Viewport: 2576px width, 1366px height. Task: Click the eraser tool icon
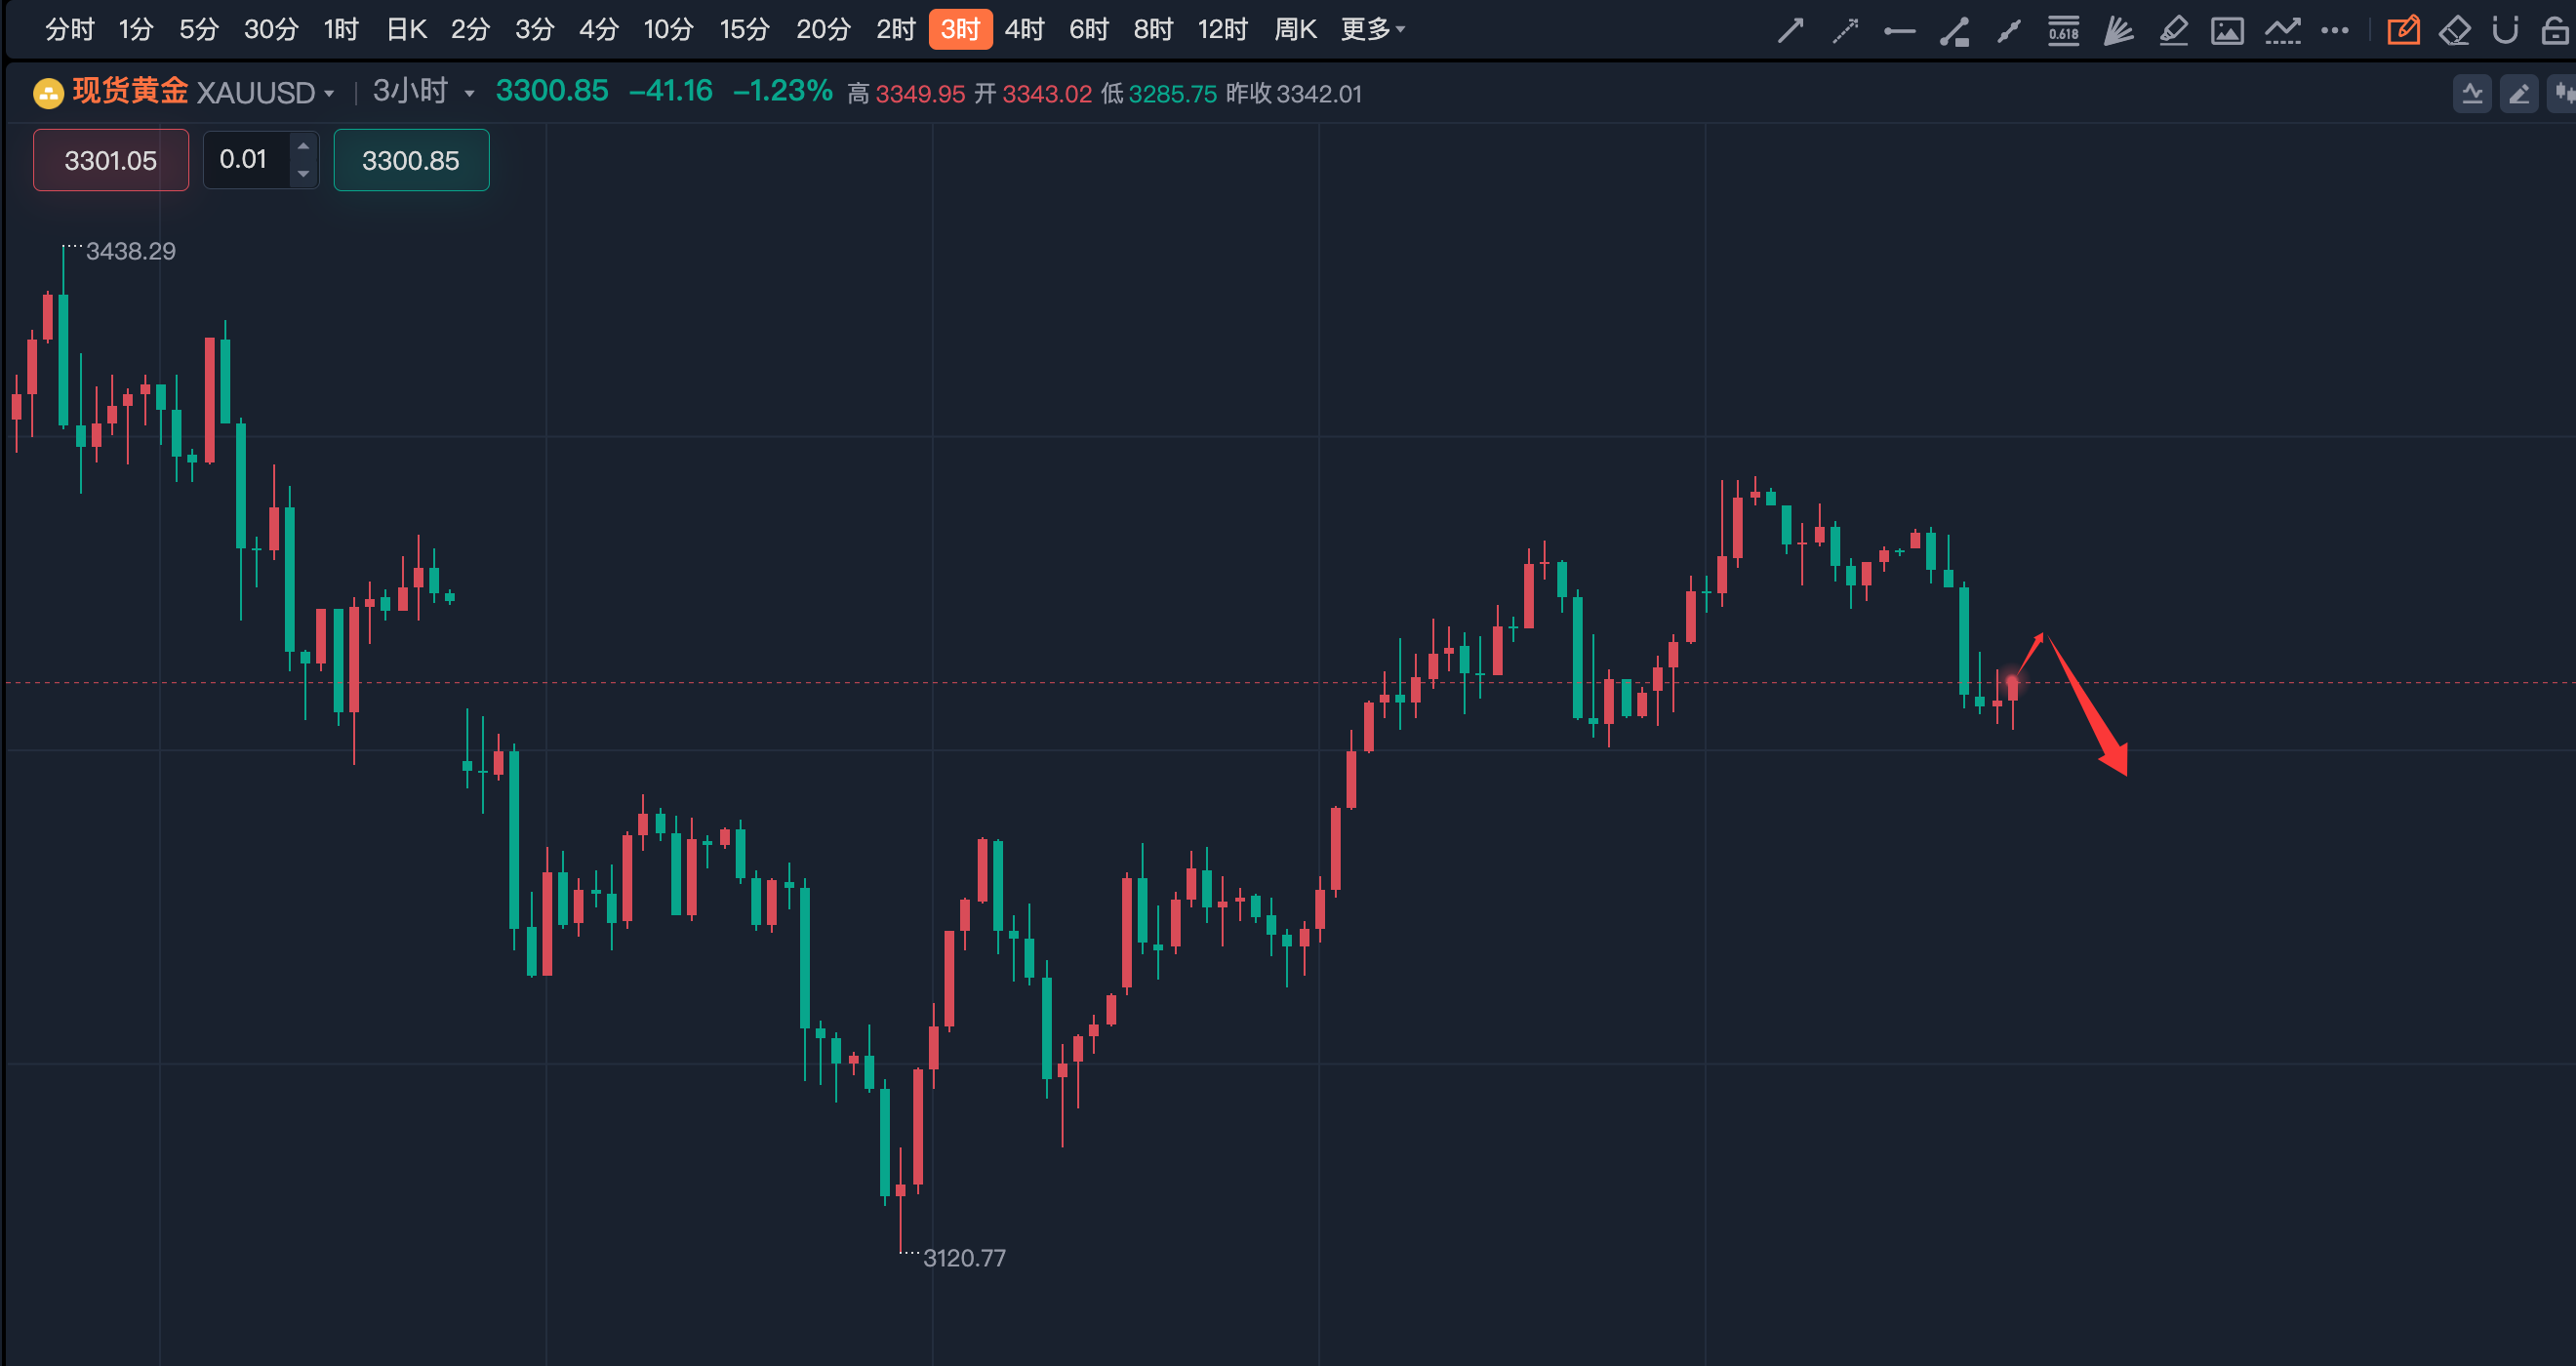pos(2454,31)
